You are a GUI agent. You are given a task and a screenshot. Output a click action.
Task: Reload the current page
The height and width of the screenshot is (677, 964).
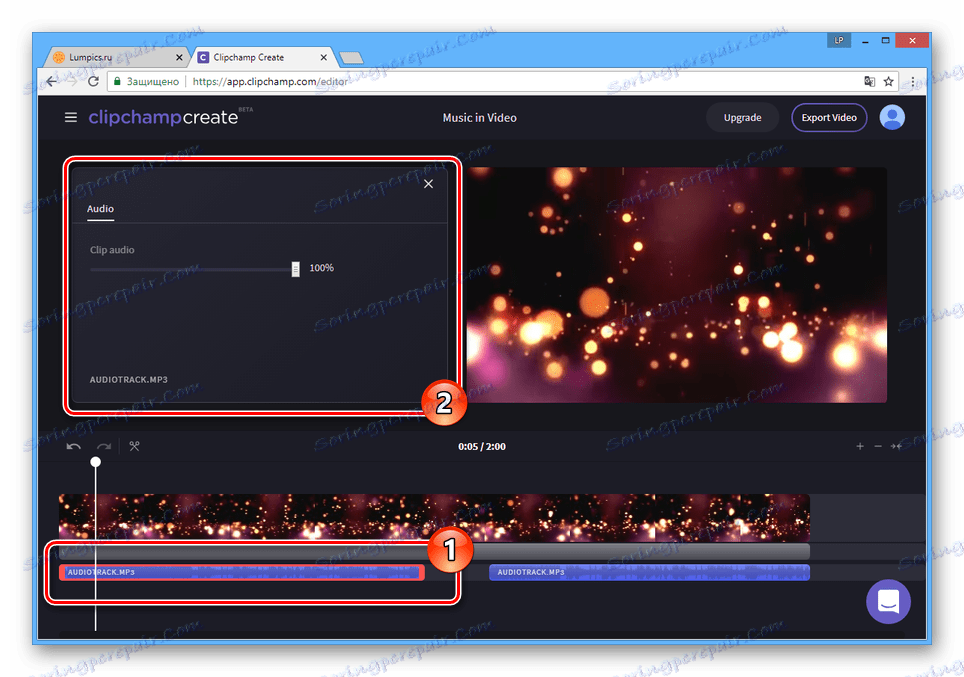tap(93, 81)
